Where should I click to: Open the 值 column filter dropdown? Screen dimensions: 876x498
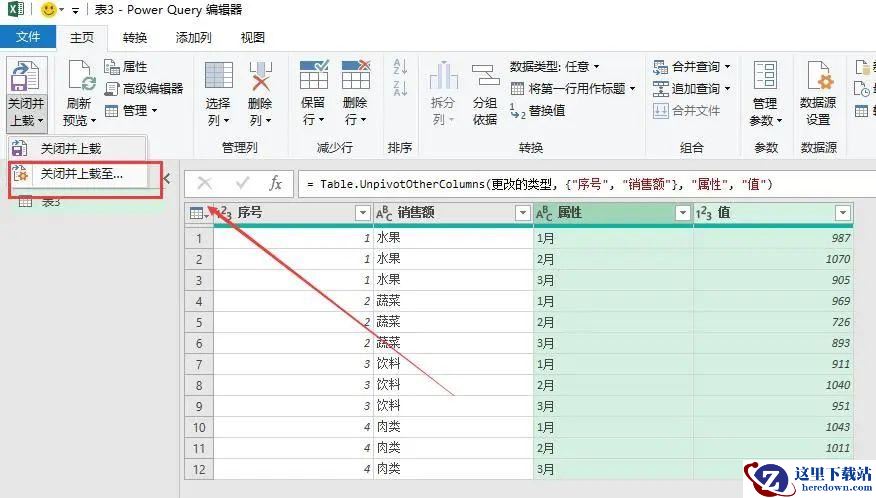pos(842,213)
